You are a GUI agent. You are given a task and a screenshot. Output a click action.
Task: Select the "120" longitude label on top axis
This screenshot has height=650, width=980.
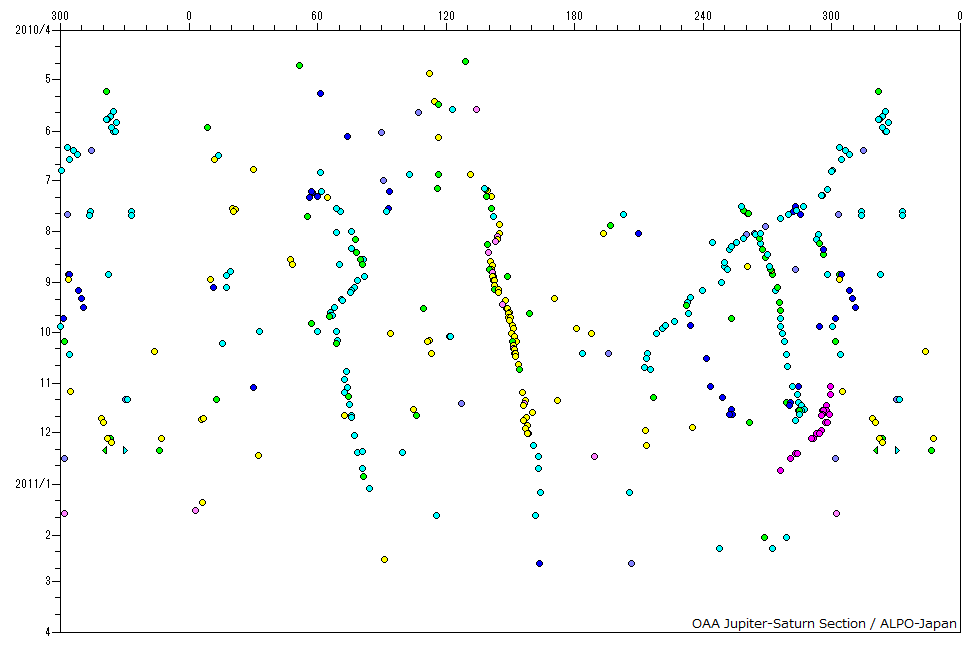point(446,16)
